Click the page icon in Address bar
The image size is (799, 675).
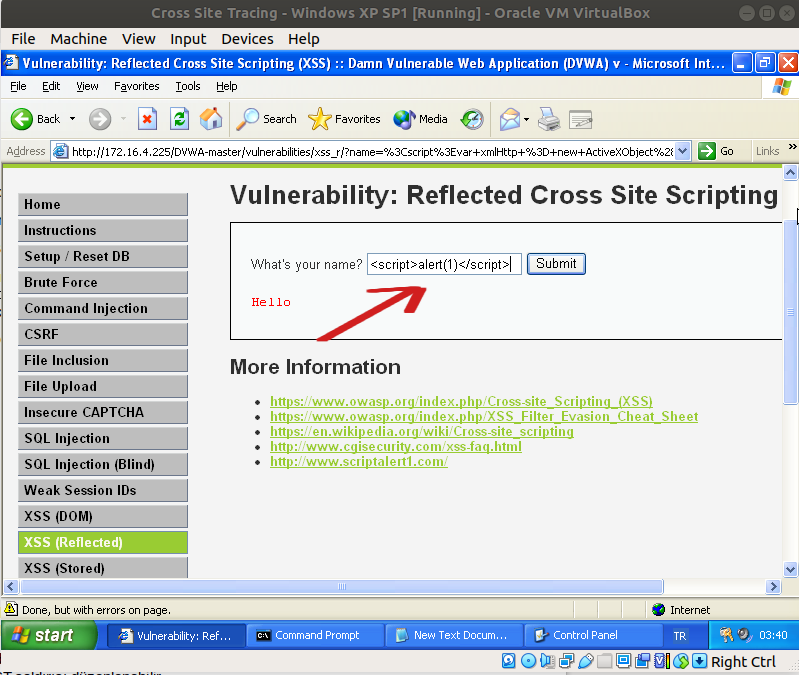pos(61,151)
